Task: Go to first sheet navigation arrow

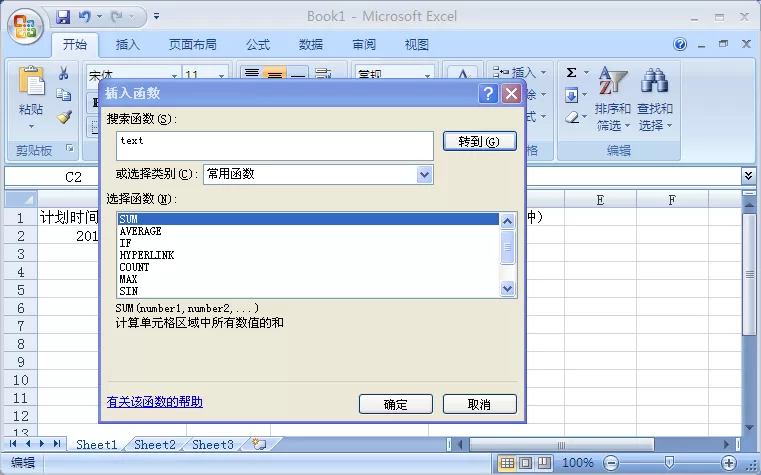Action: pyautogui.click(x=13, y=443)
